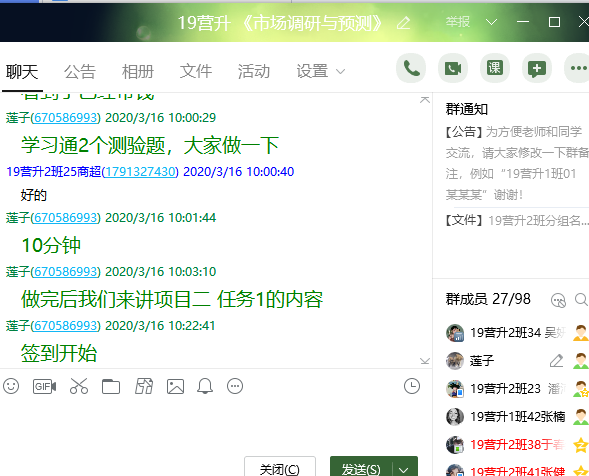
Task: Open message history clock icon
Action: tap(412, 386)
